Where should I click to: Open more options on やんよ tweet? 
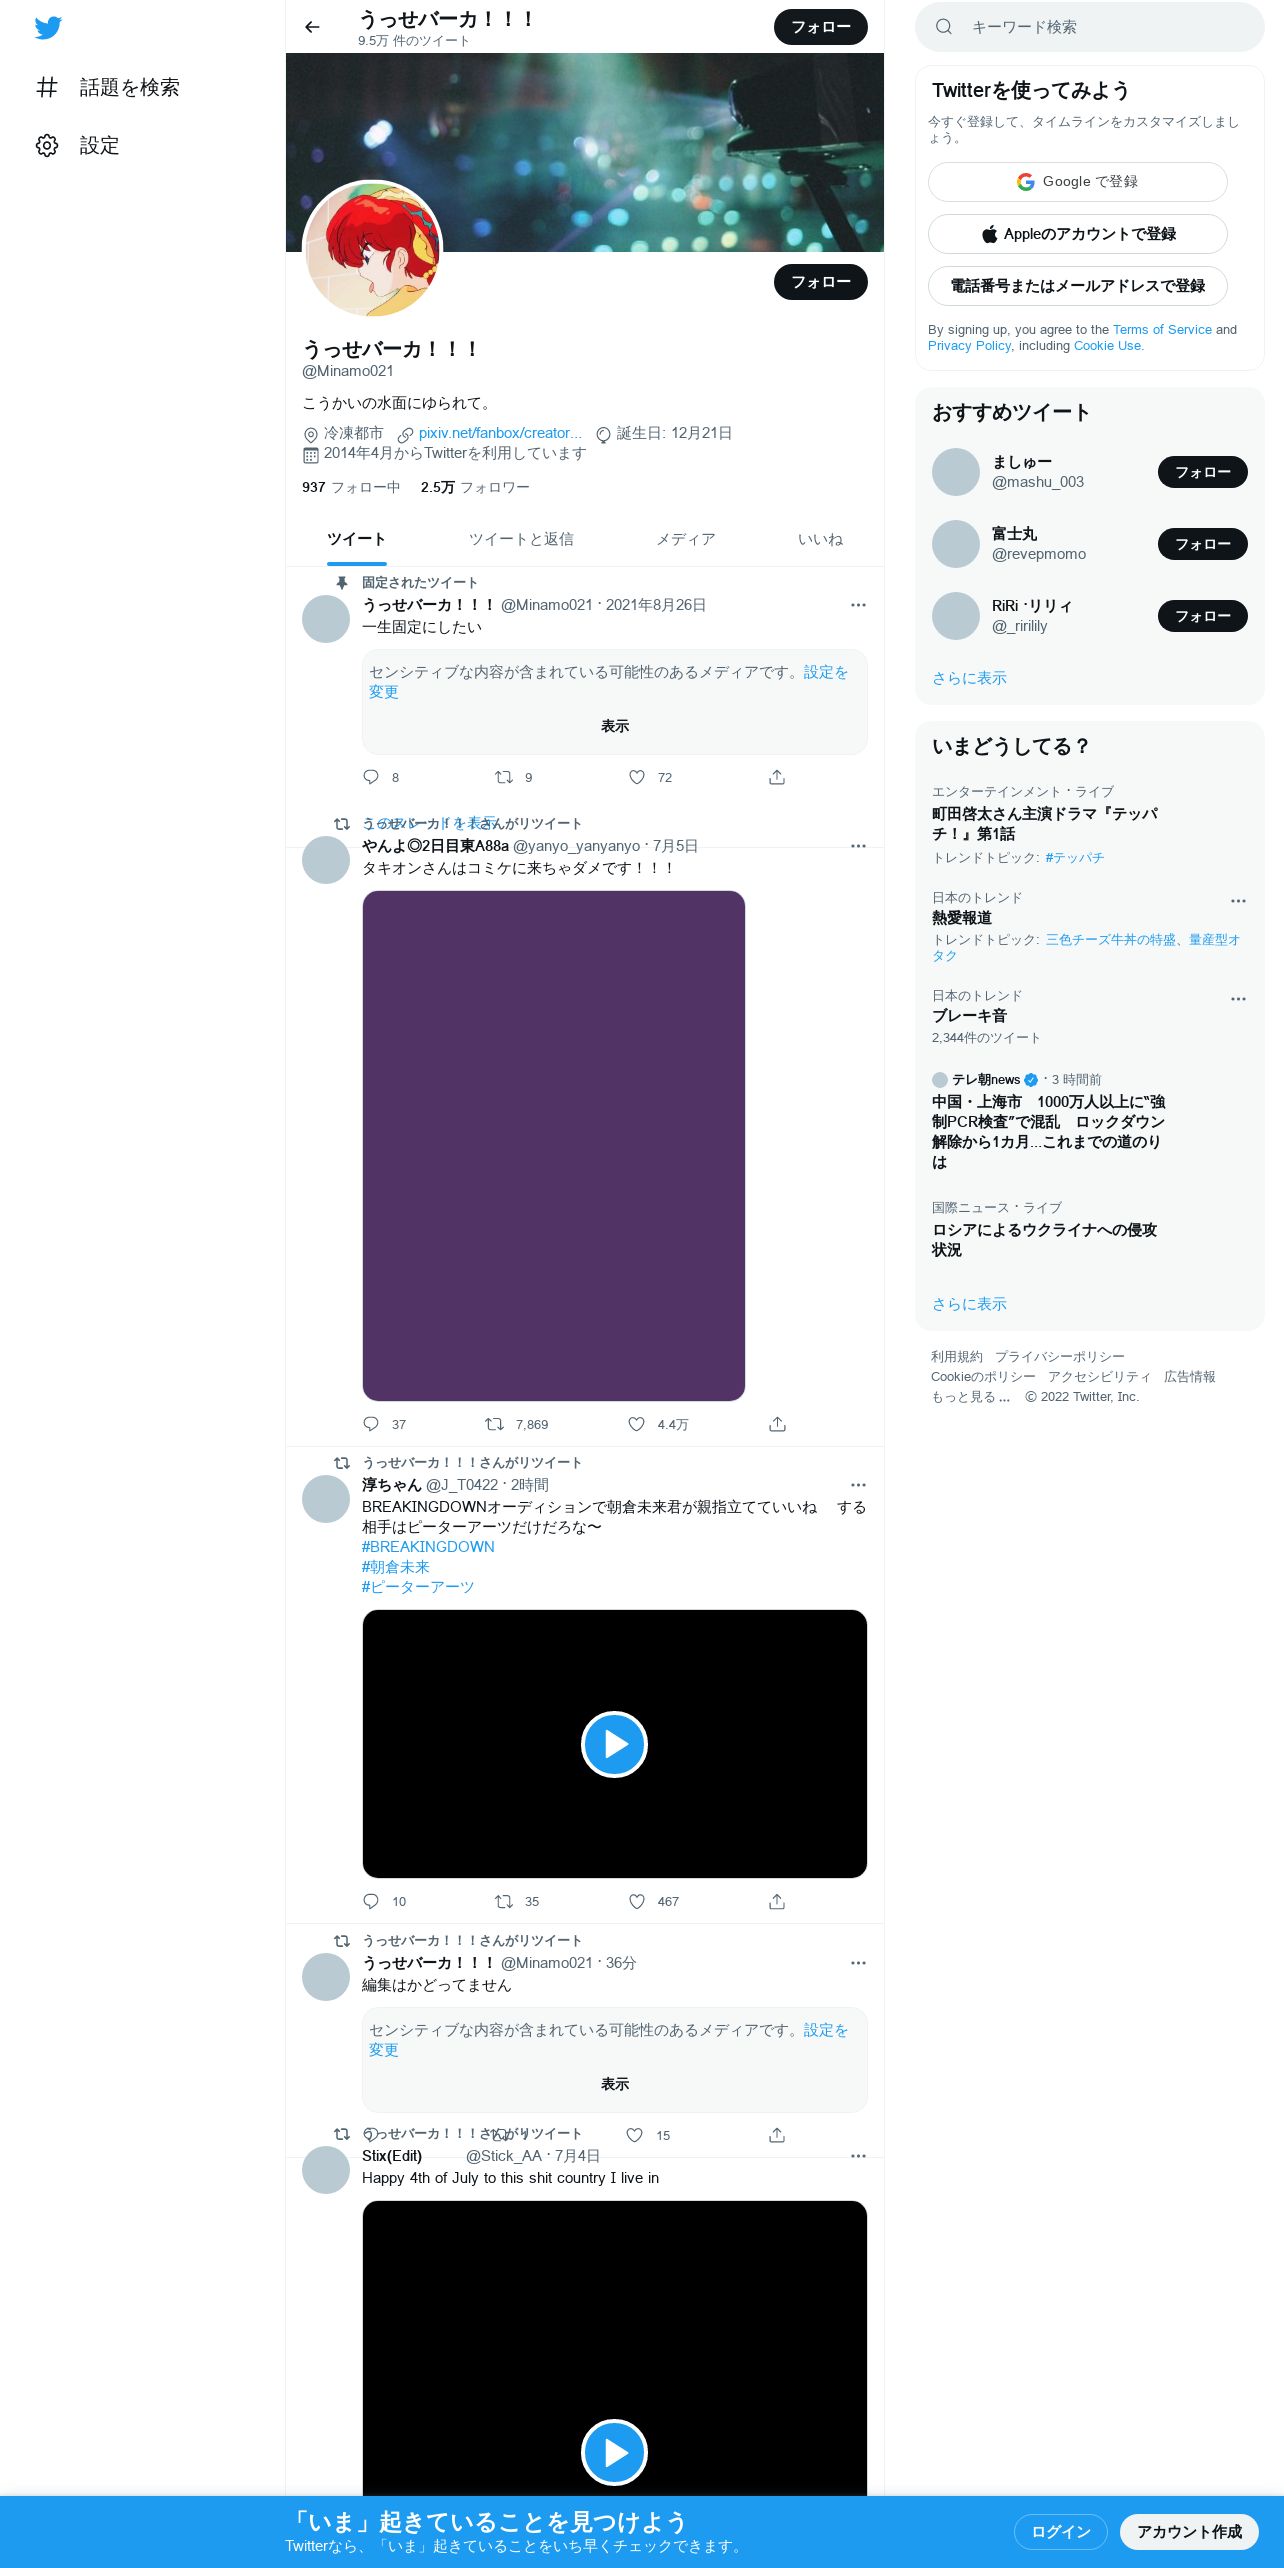[x=858, y=846]
